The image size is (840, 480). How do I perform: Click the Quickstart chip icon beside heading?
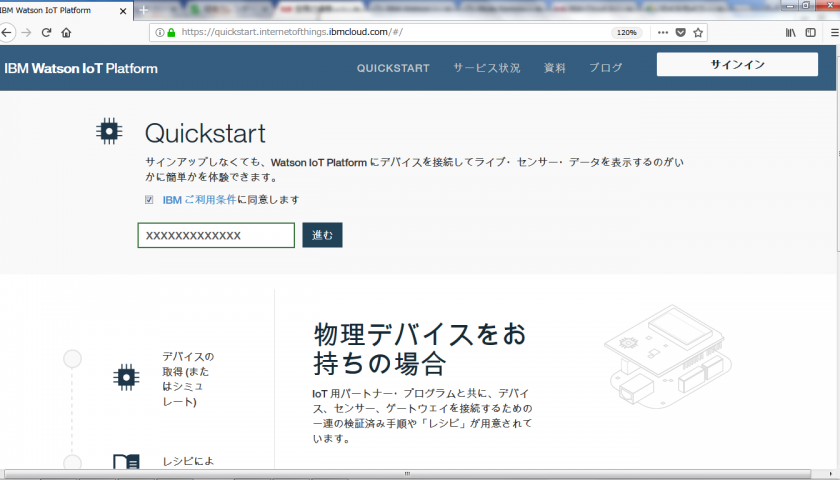pos(109,131)
